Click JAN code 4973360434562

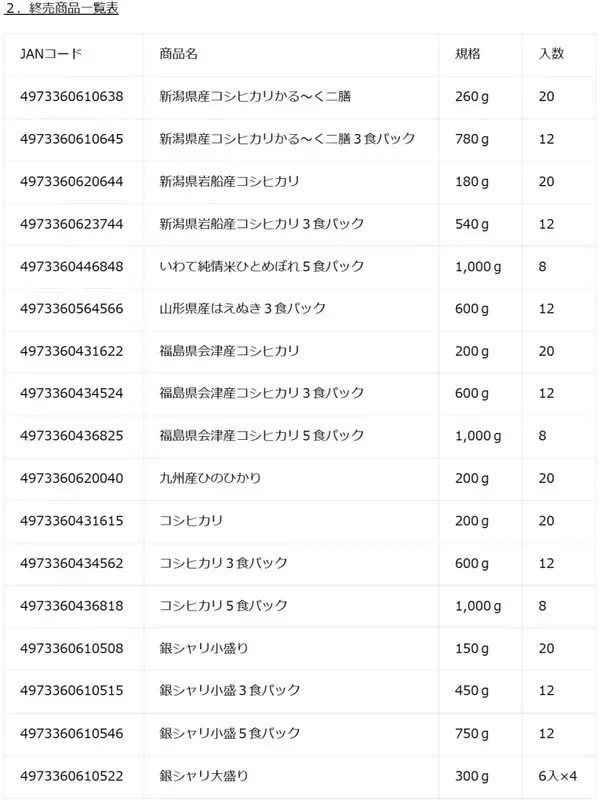point(71,563)
